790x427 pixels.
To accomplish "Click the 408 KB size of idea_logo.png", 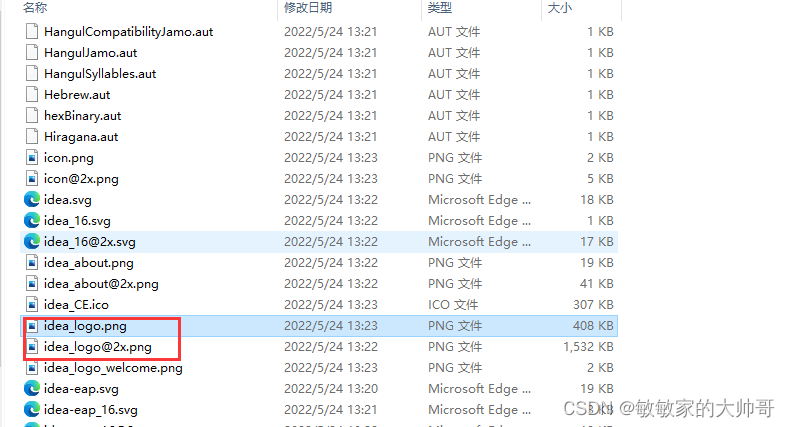I will 593,326.
